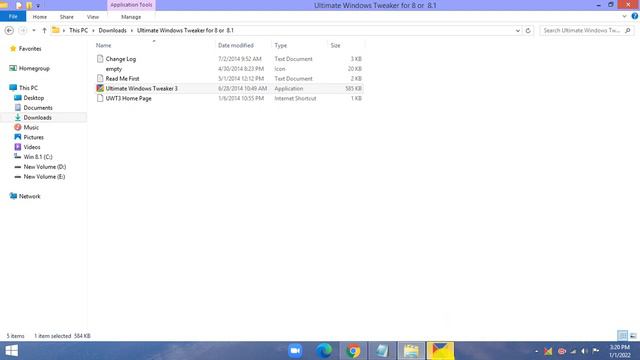Open Network in the navigation pane
The image size is (640, 360).
[x=29, y=196]
